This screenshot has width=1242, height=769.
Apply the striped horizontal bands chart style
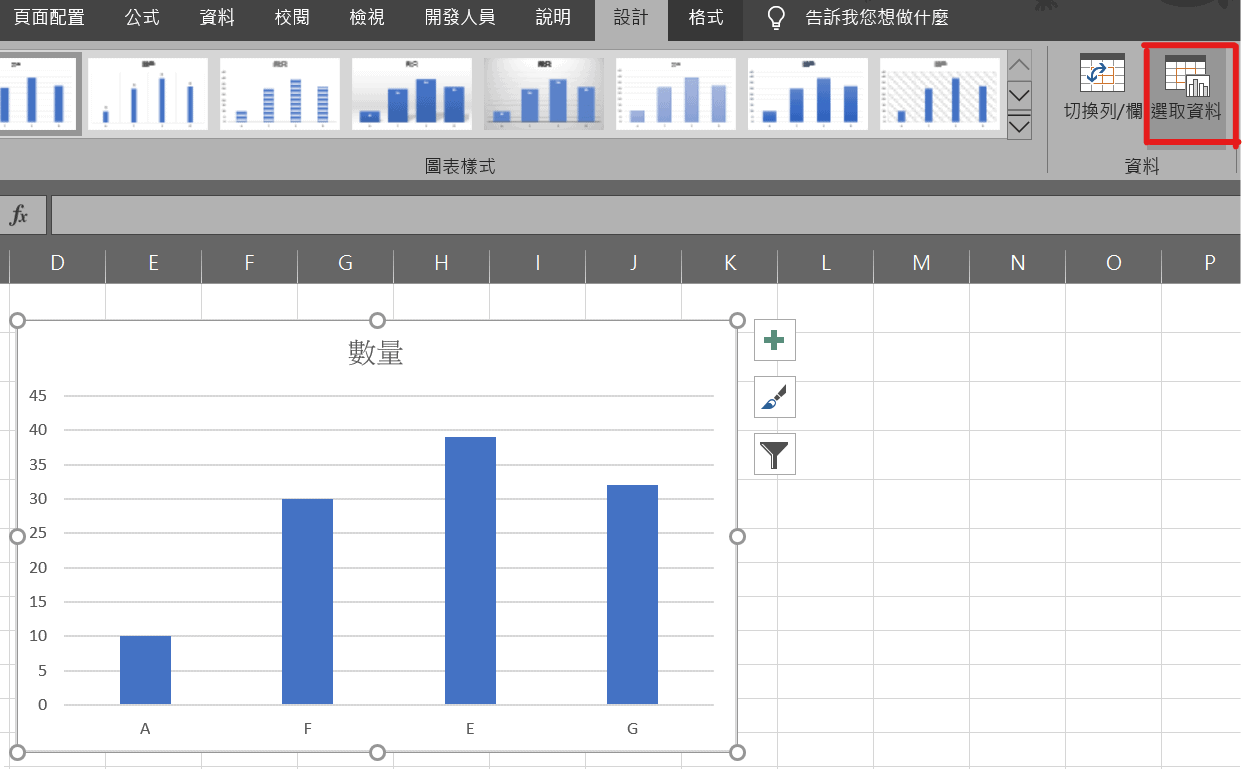tap(279, 93)
